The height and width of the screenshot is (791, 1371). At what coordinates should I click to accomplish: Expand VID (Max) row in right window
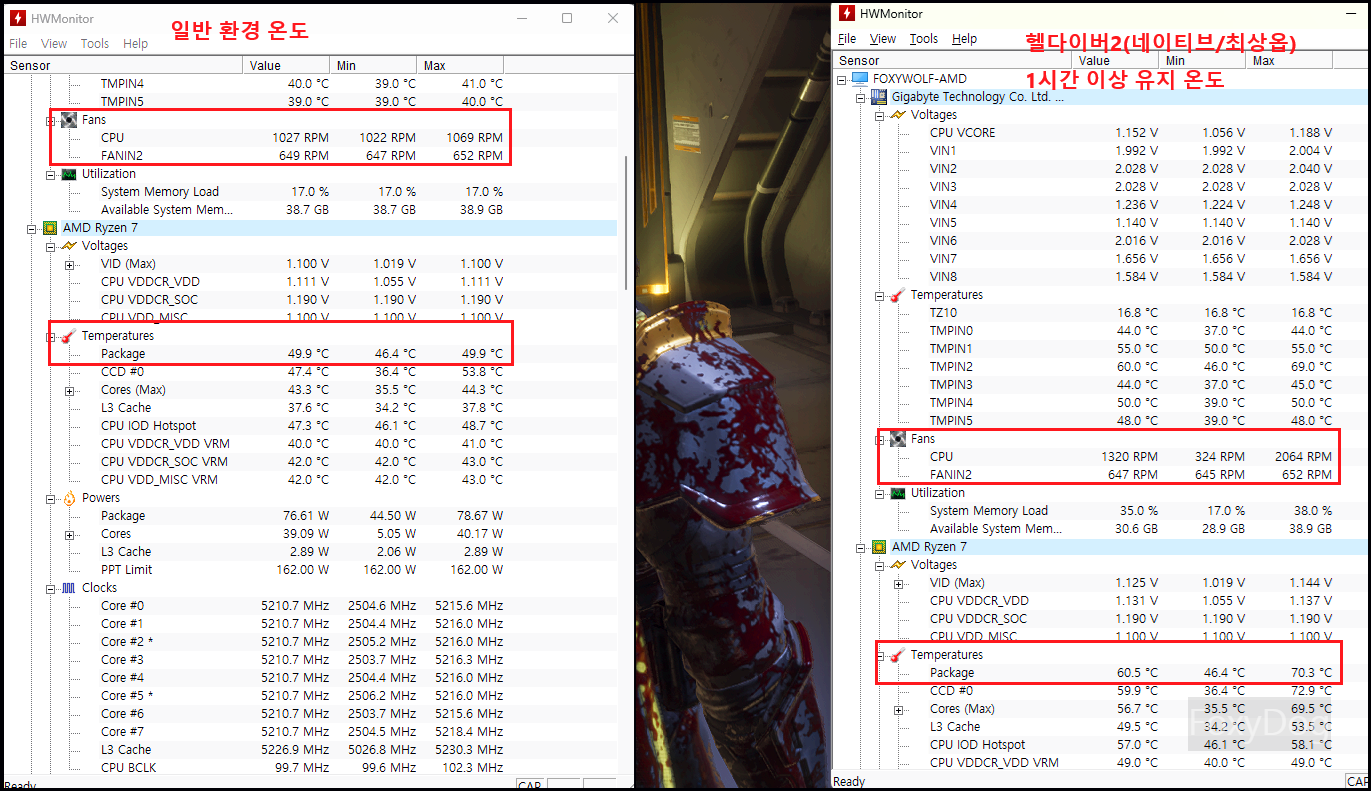898,583
